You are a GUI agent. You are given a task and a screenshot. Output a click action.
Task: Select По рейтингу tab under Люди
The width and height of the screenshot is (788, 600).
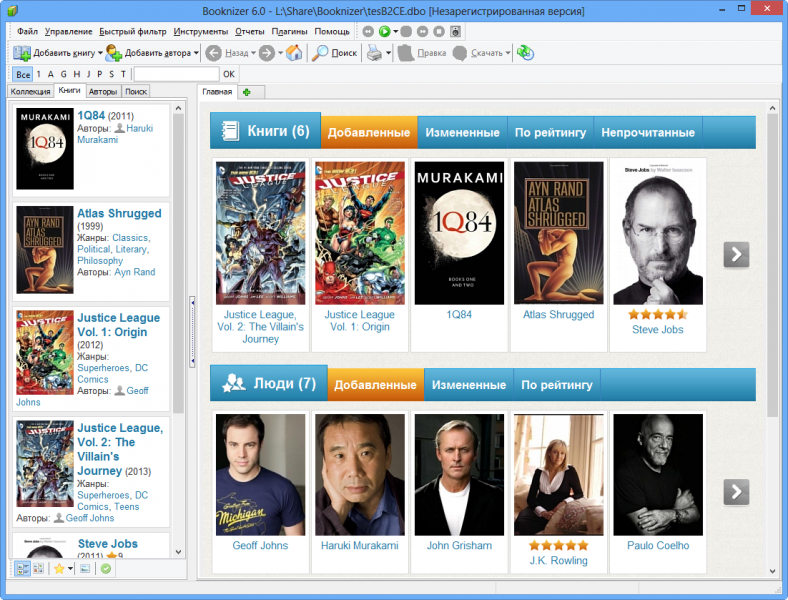pos(557,385)
